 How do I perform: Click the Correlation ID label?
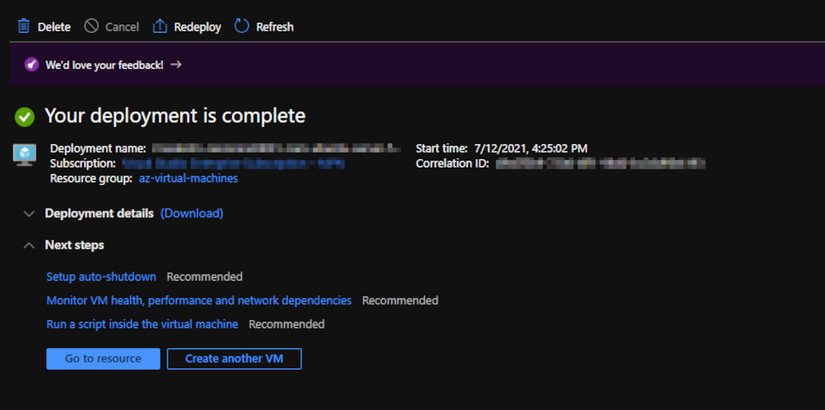click(452, 164)
